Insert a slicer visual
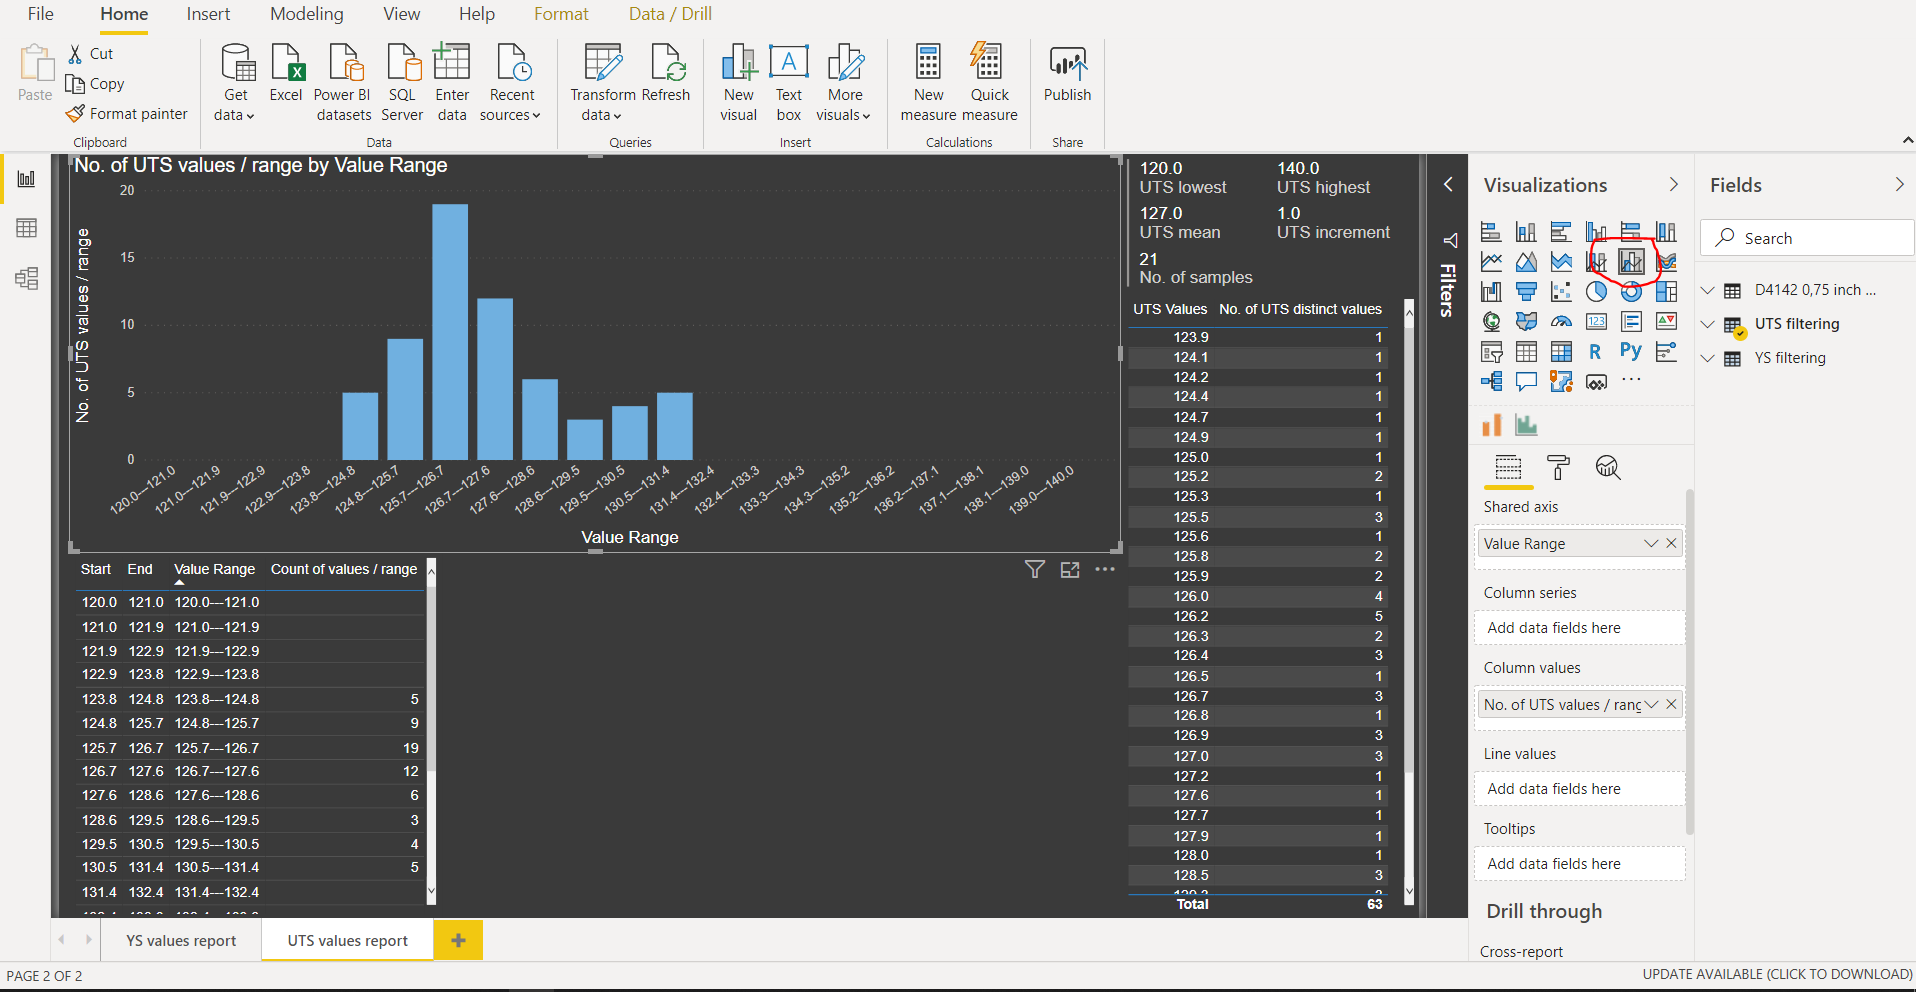 pyautogui.click(x=1491, y=352)
